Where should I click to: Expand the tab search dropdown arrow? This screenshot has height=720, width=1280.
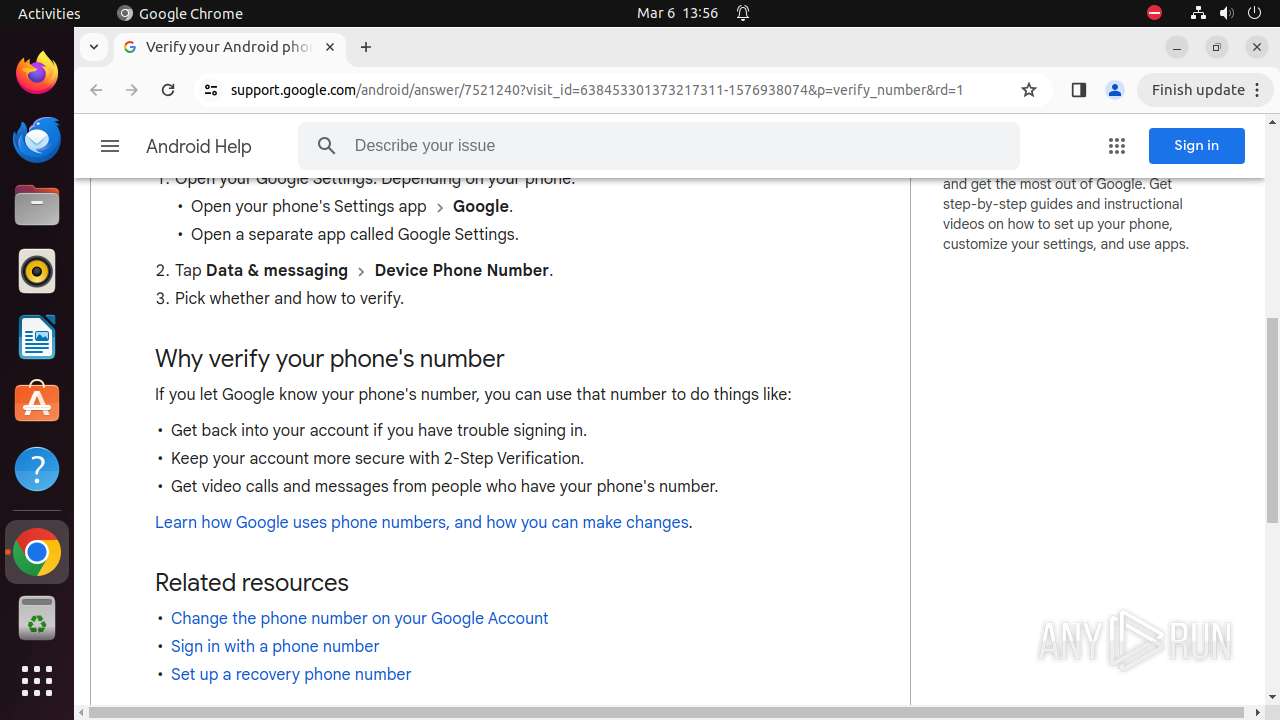click(x=93, y=47)
